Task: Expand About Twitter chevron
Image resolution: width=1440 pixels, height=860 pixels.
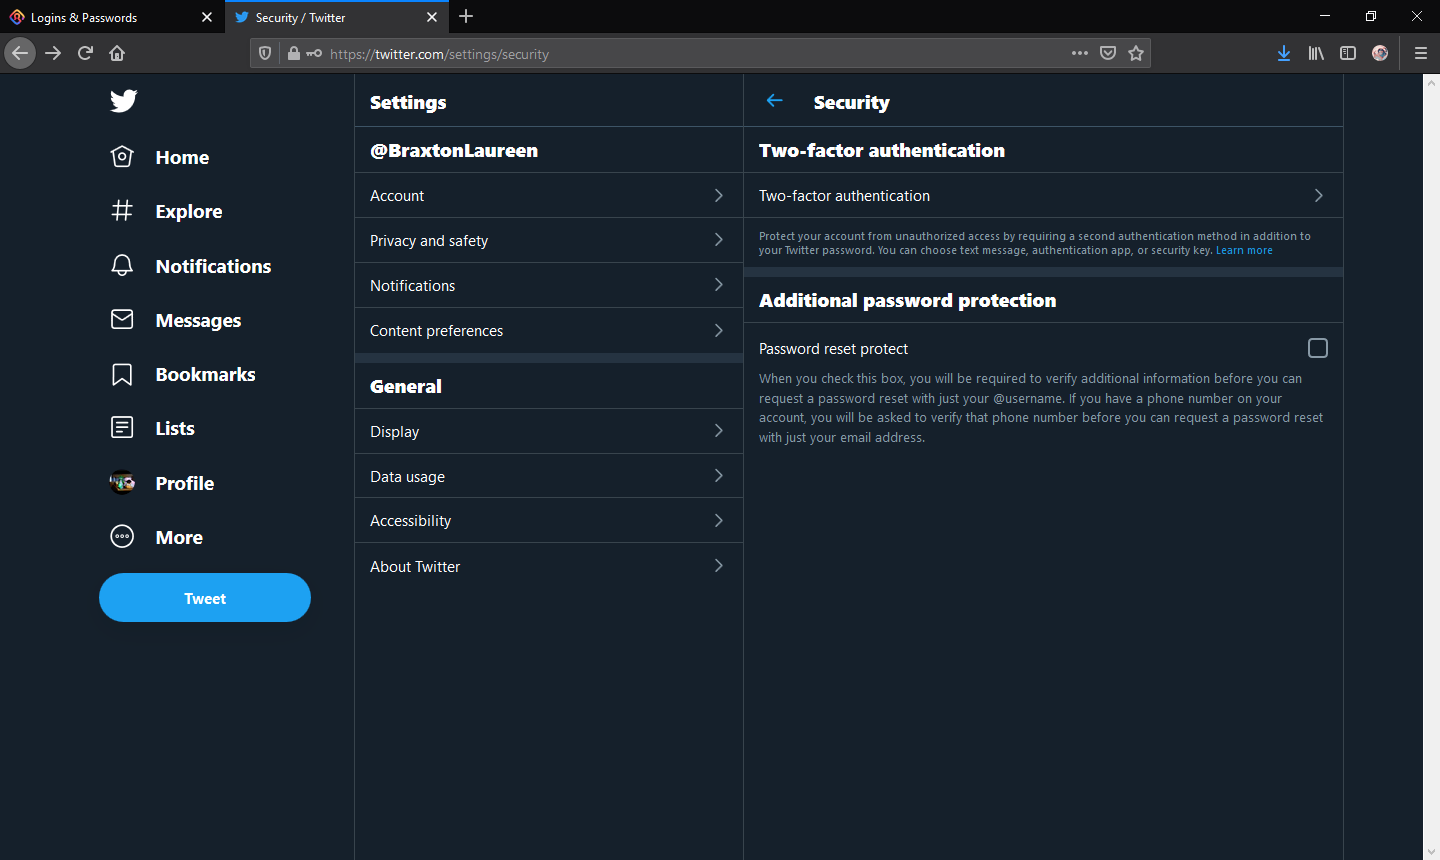Action: (x=718, y=566)
